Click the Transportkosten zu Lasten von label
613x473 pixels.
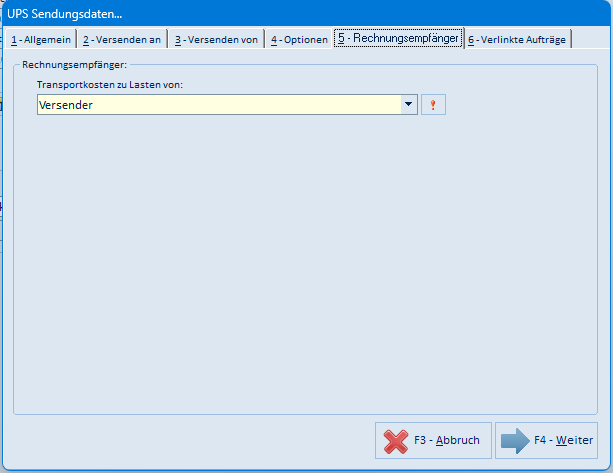(x=110, y=84)
